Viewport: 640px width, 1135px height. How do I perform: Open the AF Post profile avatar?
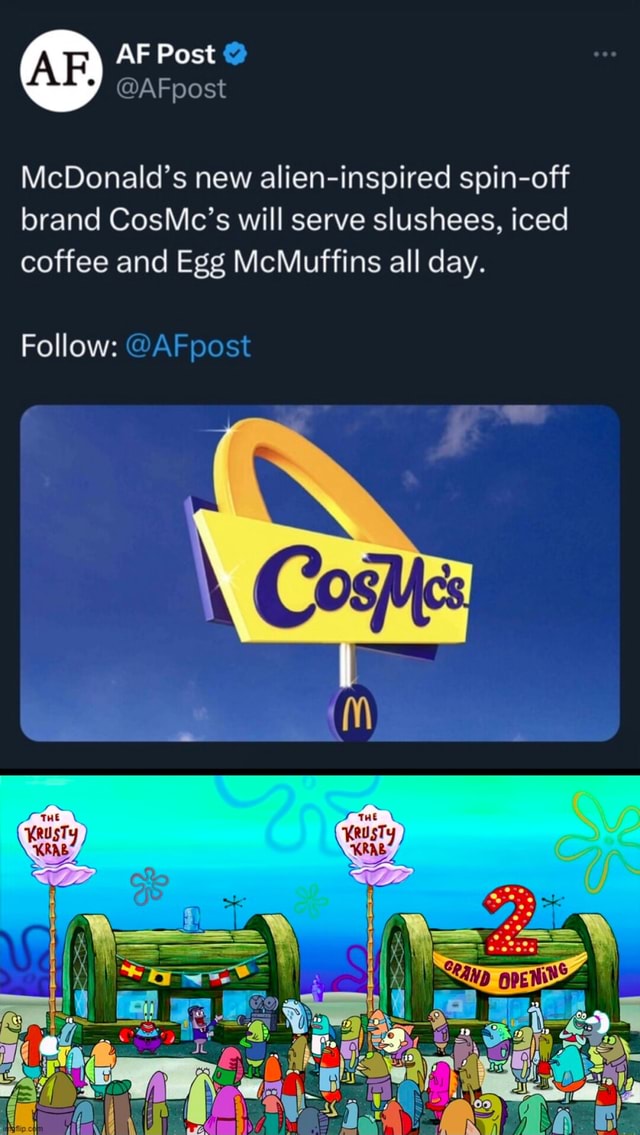click(x=59, y=71)
